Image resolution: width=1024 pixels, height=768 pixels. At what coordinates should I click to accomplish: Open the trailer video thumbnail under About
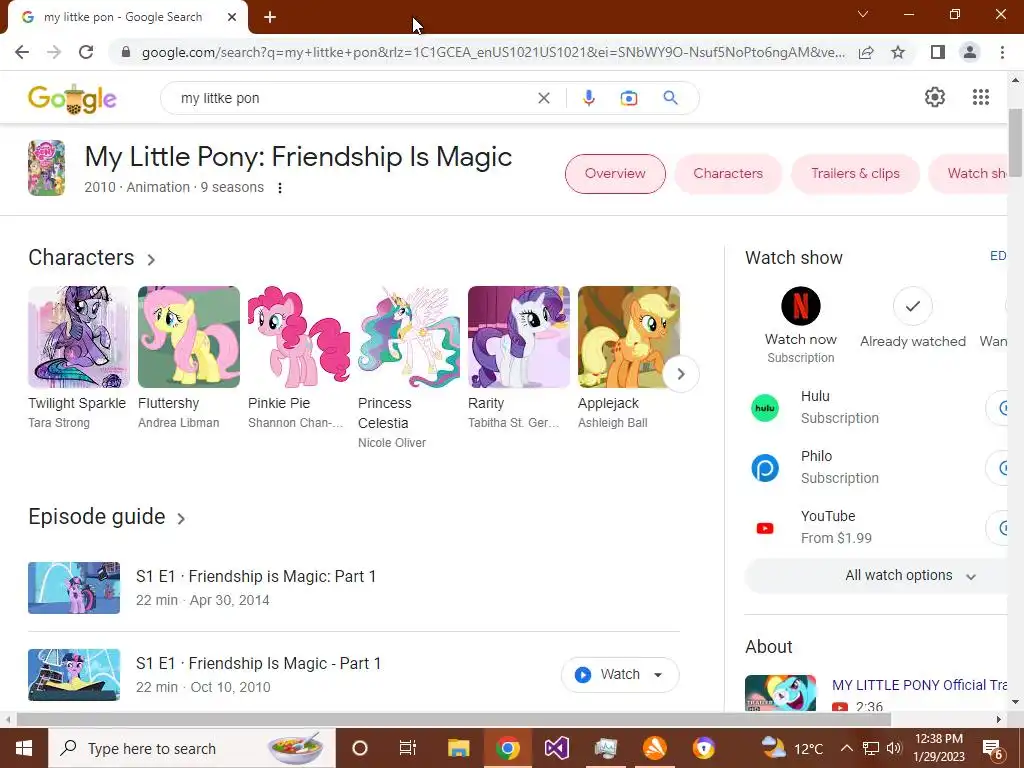[780, 693]
